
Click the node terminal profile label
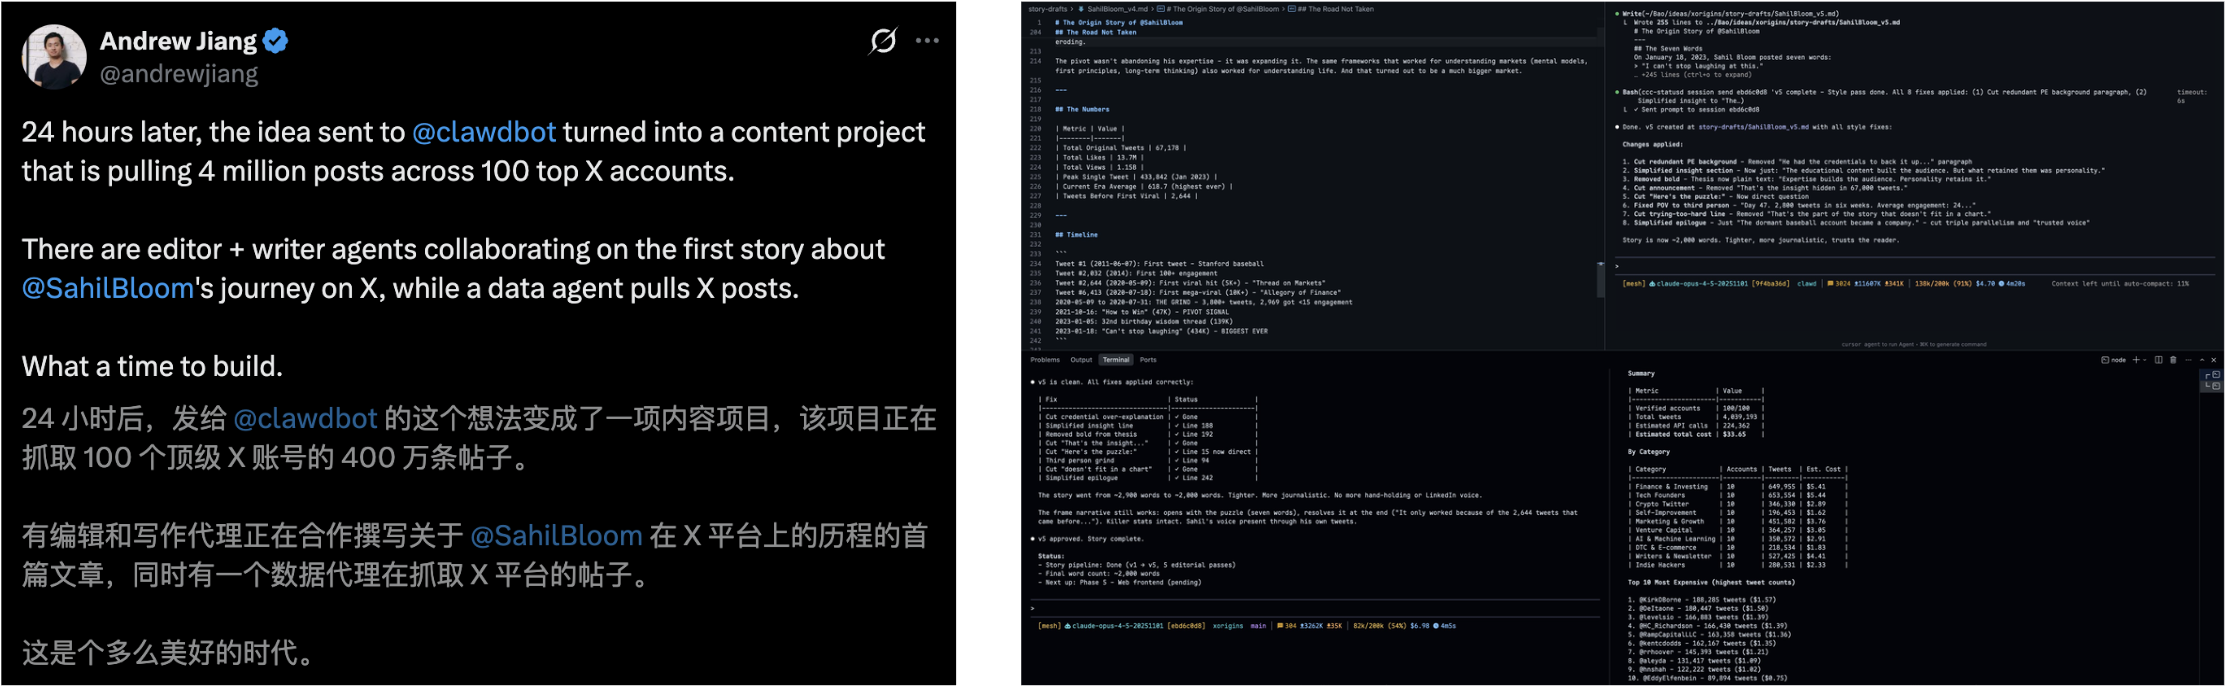[x=2114, y=360]
